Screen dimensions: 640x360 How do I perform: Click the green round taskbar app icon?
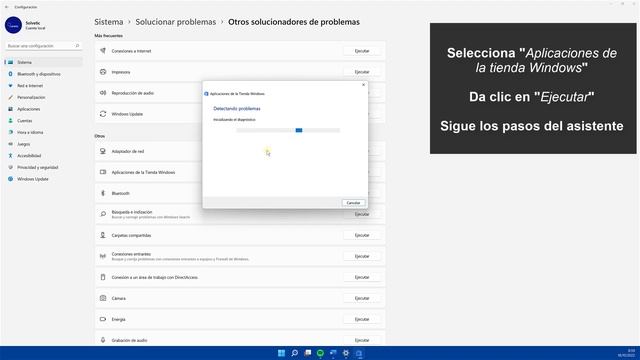coord(320,353)
